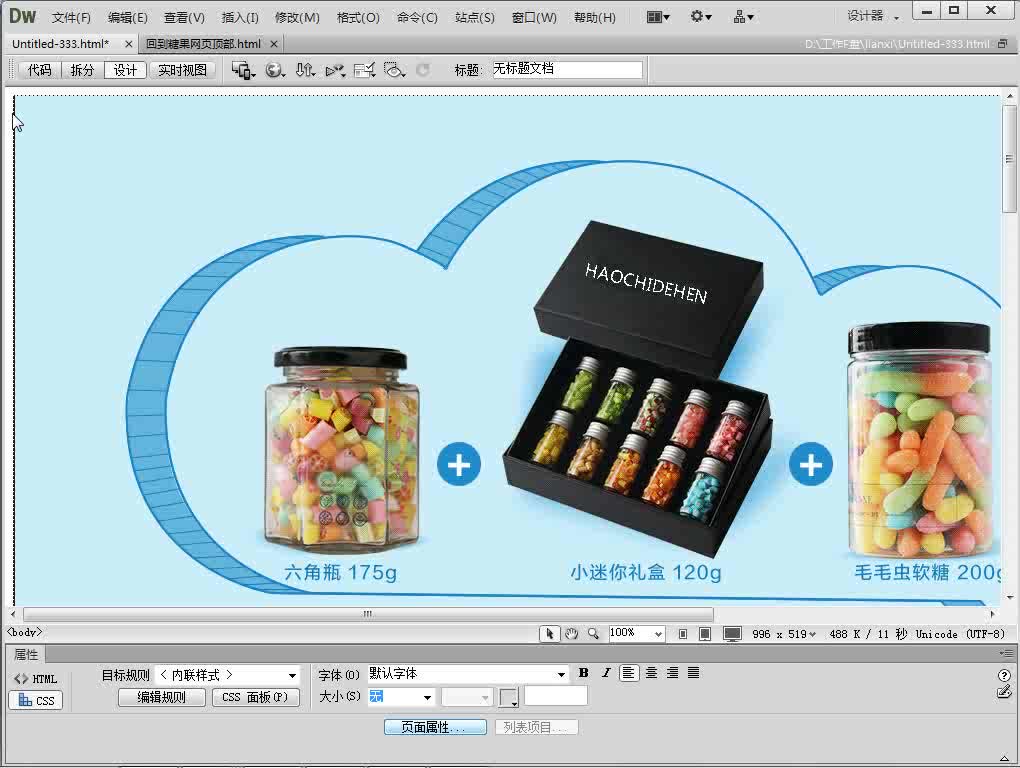
Task: Switch to tablet size window icon
Action: coord(705,634)
